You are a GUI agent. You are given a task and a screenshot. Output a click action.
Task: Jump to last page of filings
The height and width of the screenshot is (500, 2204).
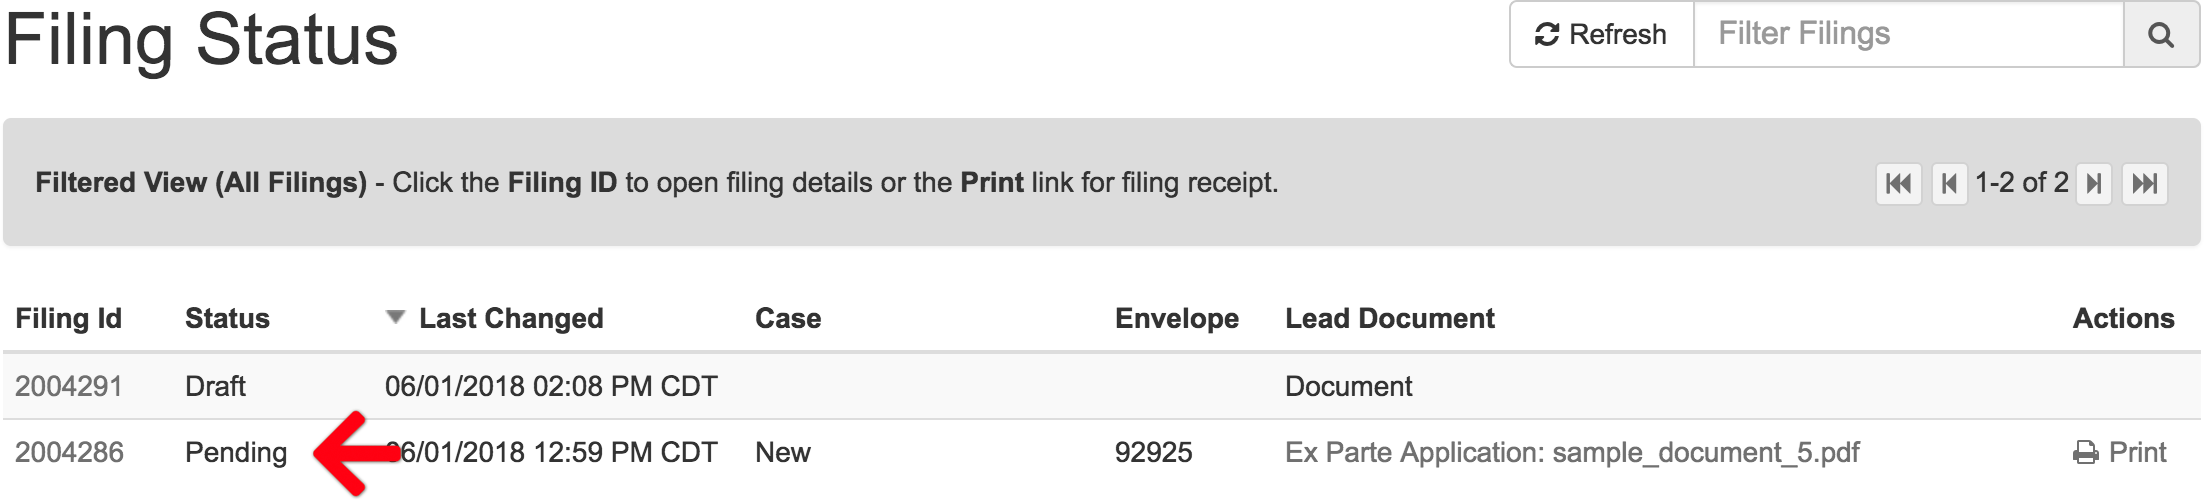pyautogui.click(x=2145, y=184)
